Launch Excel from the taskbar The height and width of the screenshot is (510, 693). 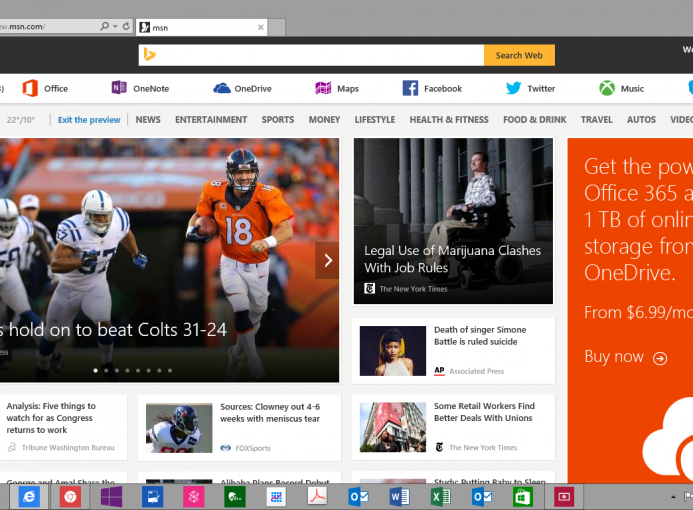[x=441, y=497]
